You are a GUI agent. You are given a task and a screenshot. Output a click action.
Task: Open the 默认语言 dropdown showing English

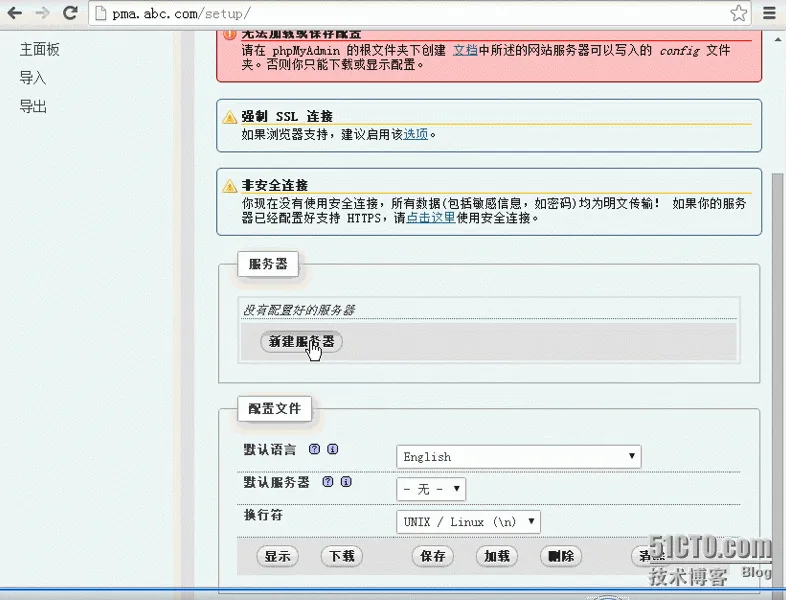pos(519,457)
